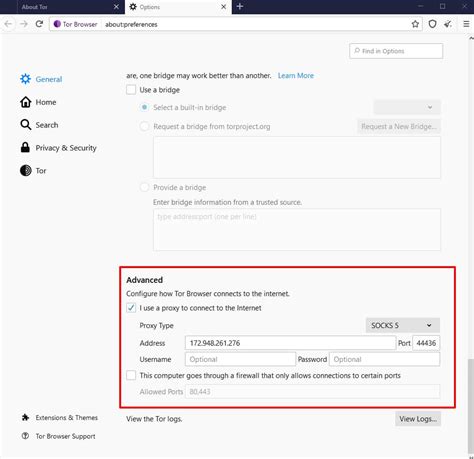Uncheck I use a proxy checkbox
474x459 pixels.
[x=131, y=308]
